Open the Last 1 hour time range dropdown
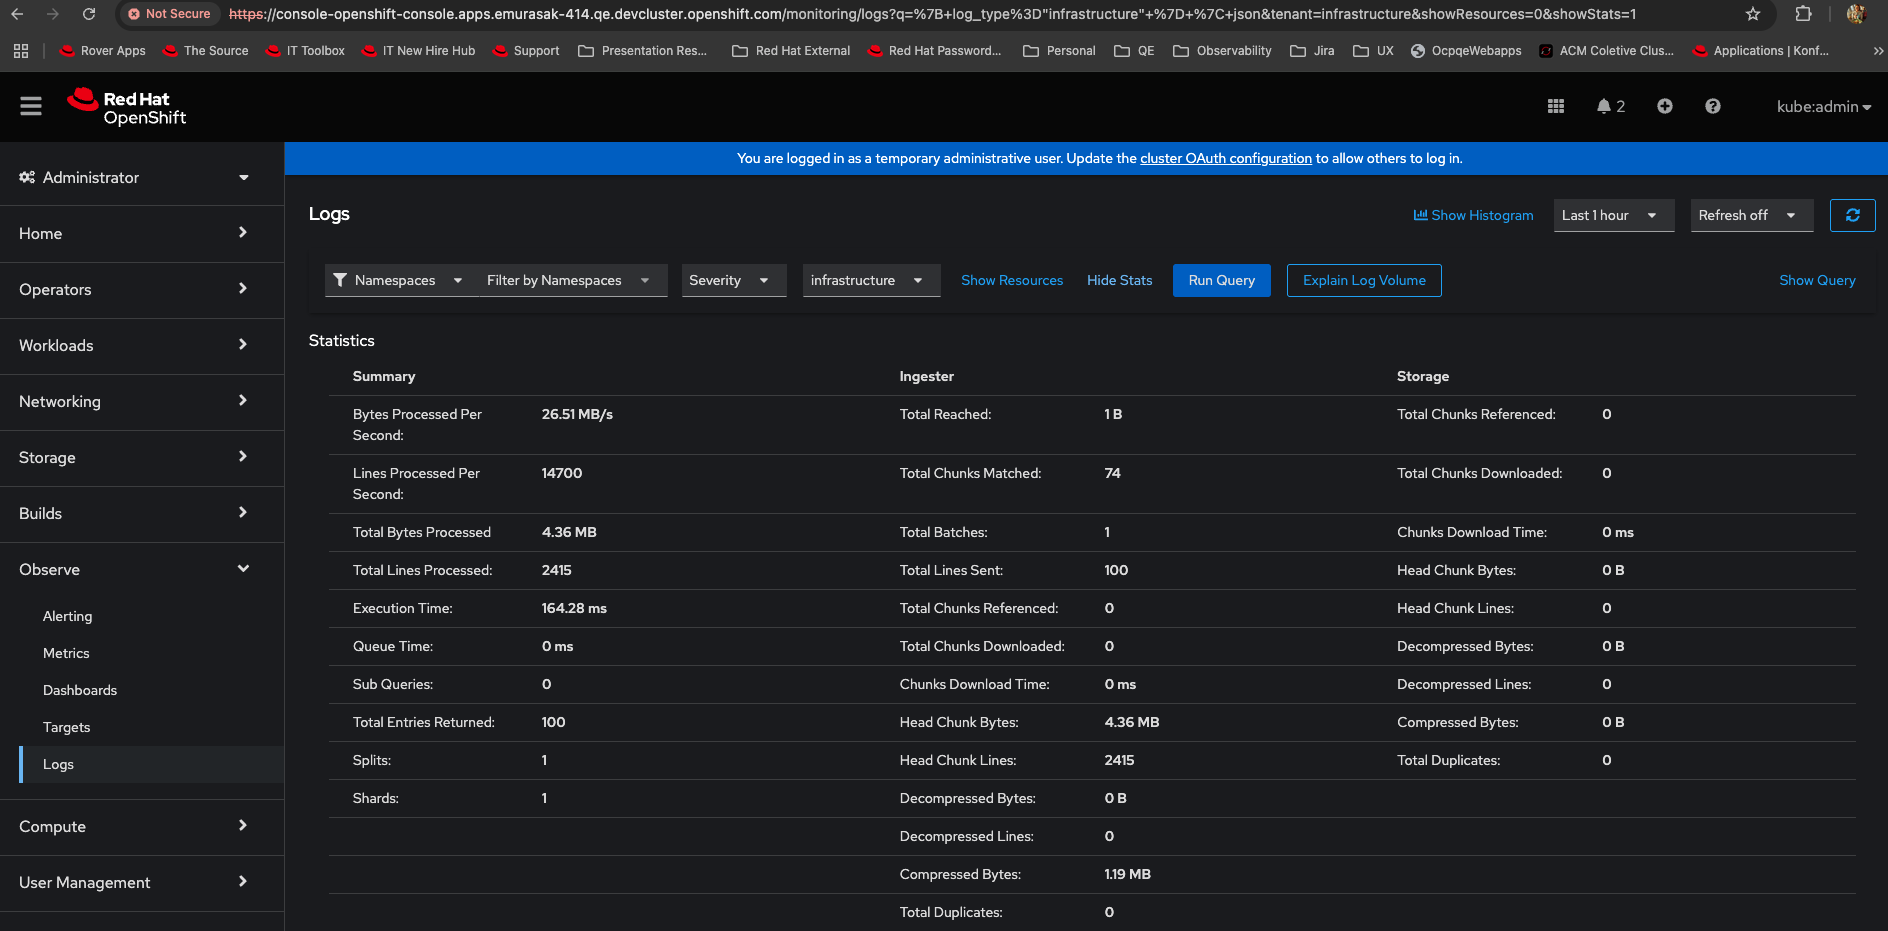 [1612, 215]
